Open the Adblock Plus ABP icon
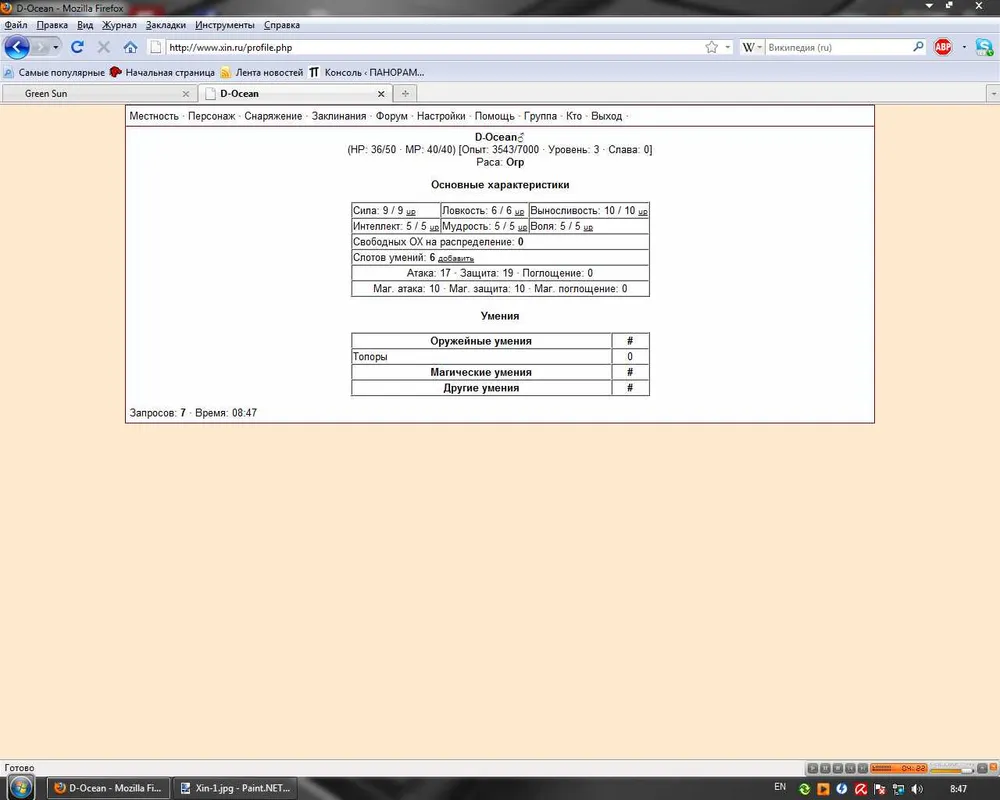The image size is (1000, 800). click(943, 47)
